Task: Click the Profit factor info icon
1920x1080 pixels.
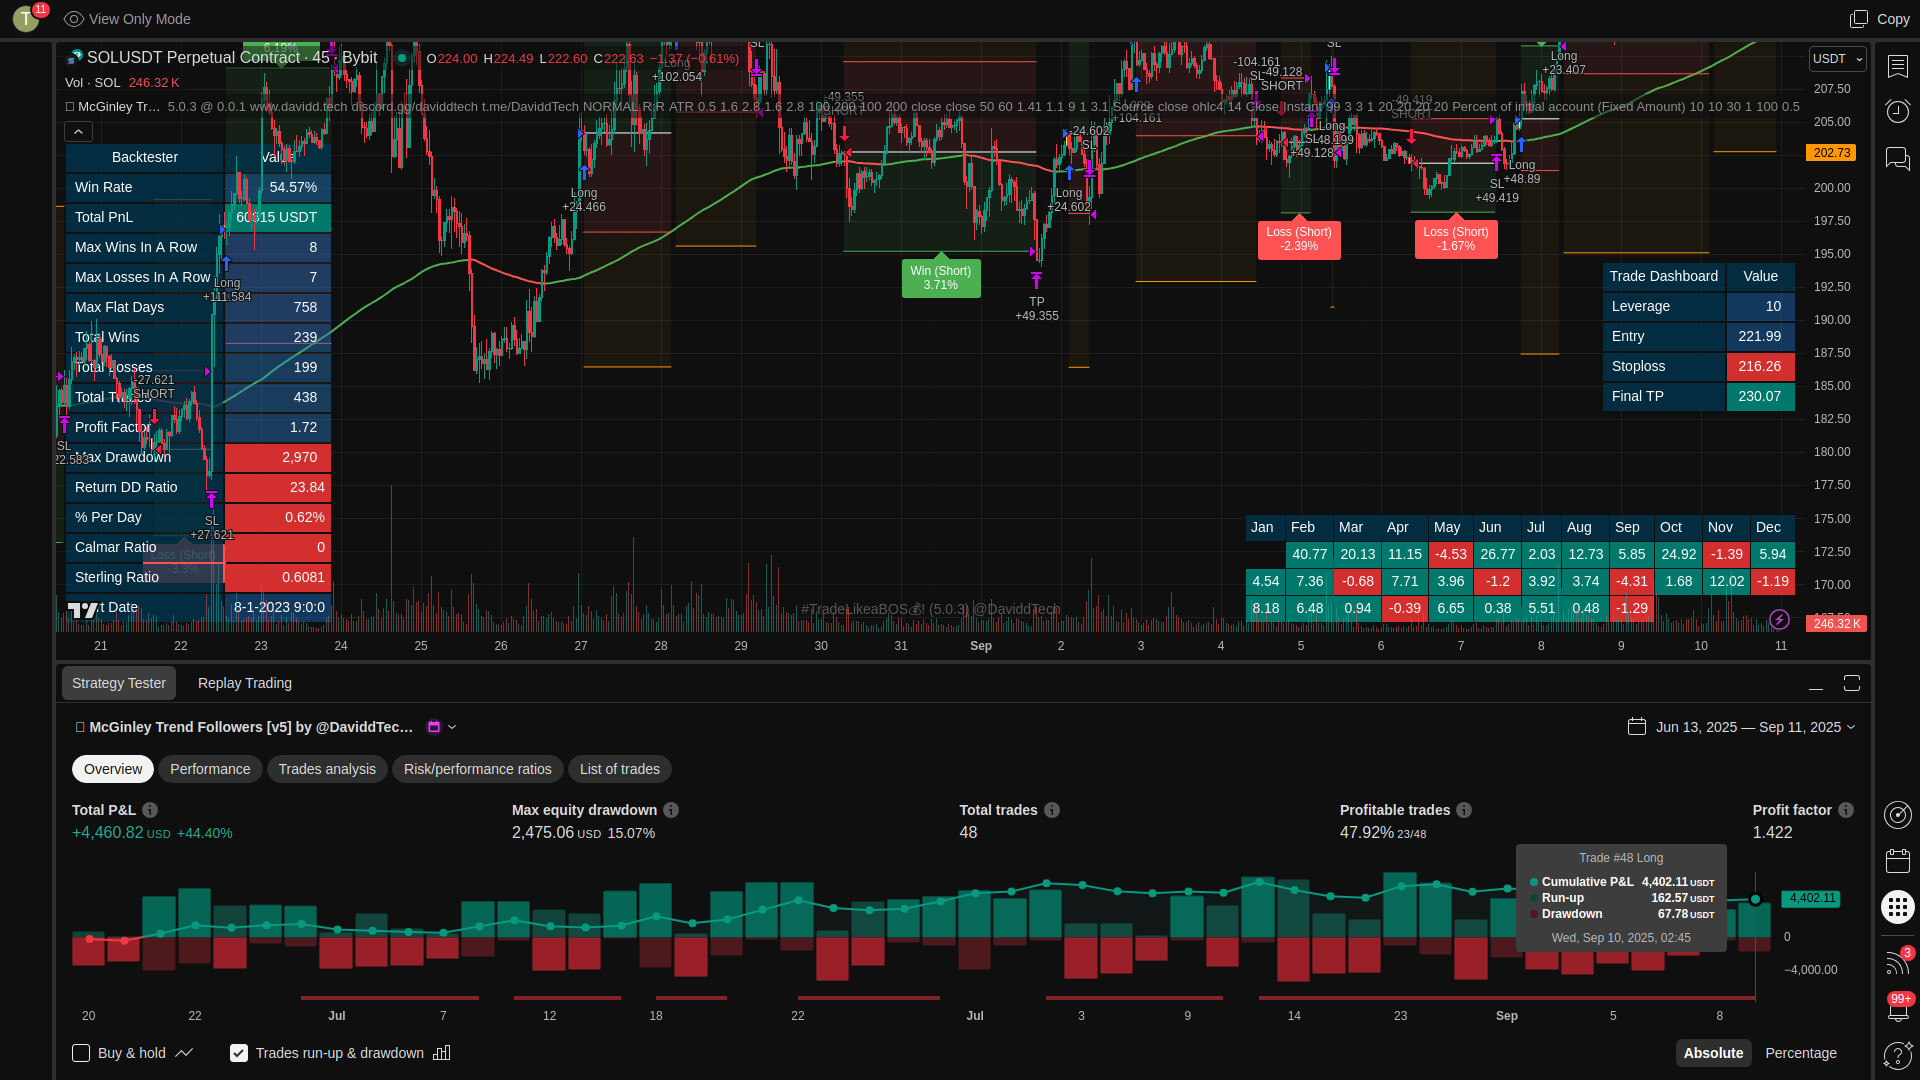Action: [1846, 810]
